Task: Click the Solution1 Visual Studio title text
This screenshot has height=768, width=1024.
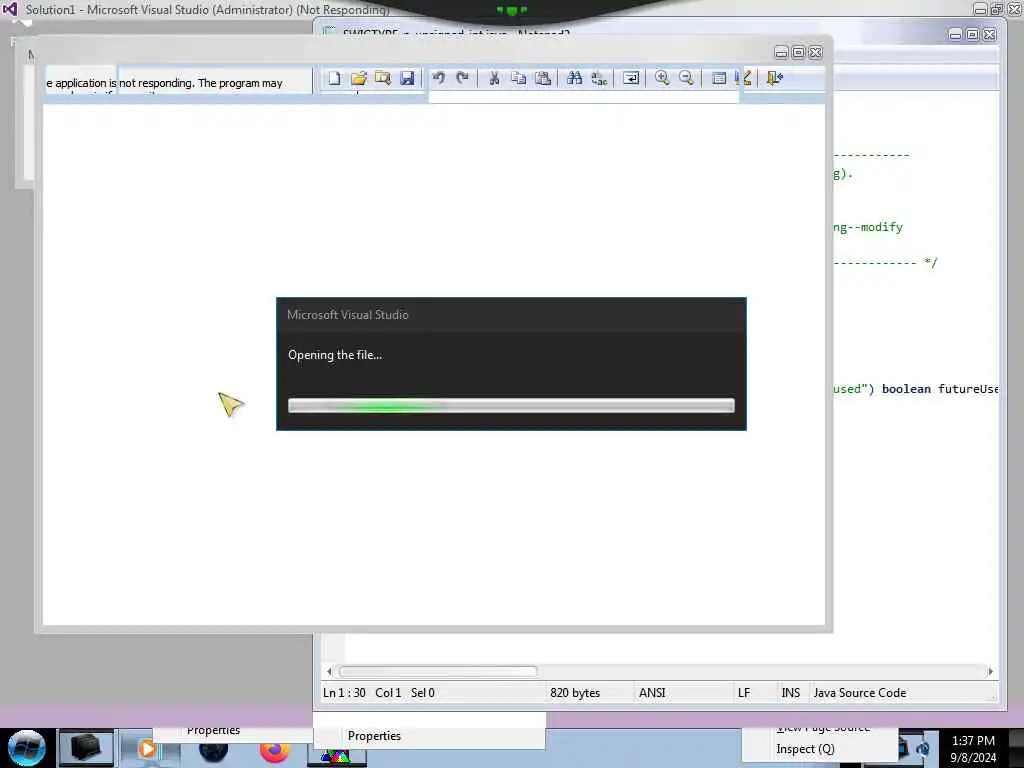Action: (x=208, y=10)
